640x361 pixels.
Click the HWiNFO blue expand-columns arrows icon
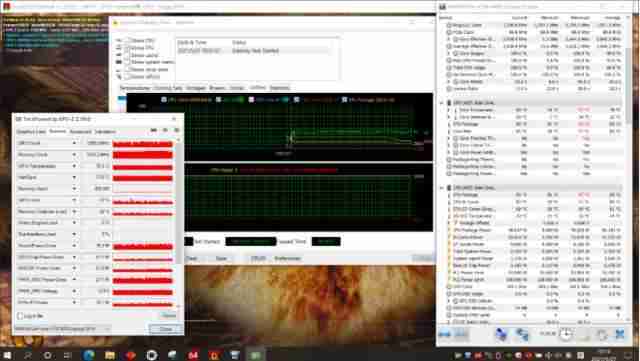tap(444, 334)
